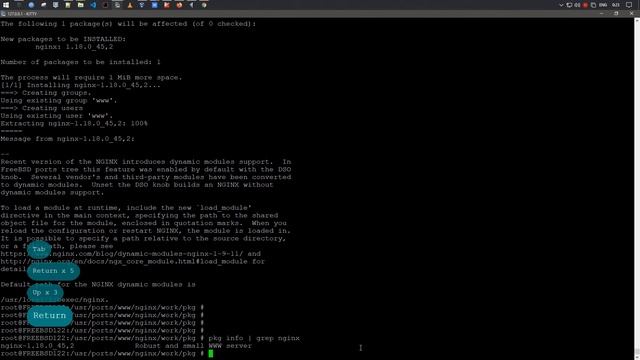Image resolution: width=640 pixels, height=360 pixels.
Task: Click "[1/1] Installing nginx-1.18.0_45,2..." line
Action: pyautogui.click(x=80, y=85)
